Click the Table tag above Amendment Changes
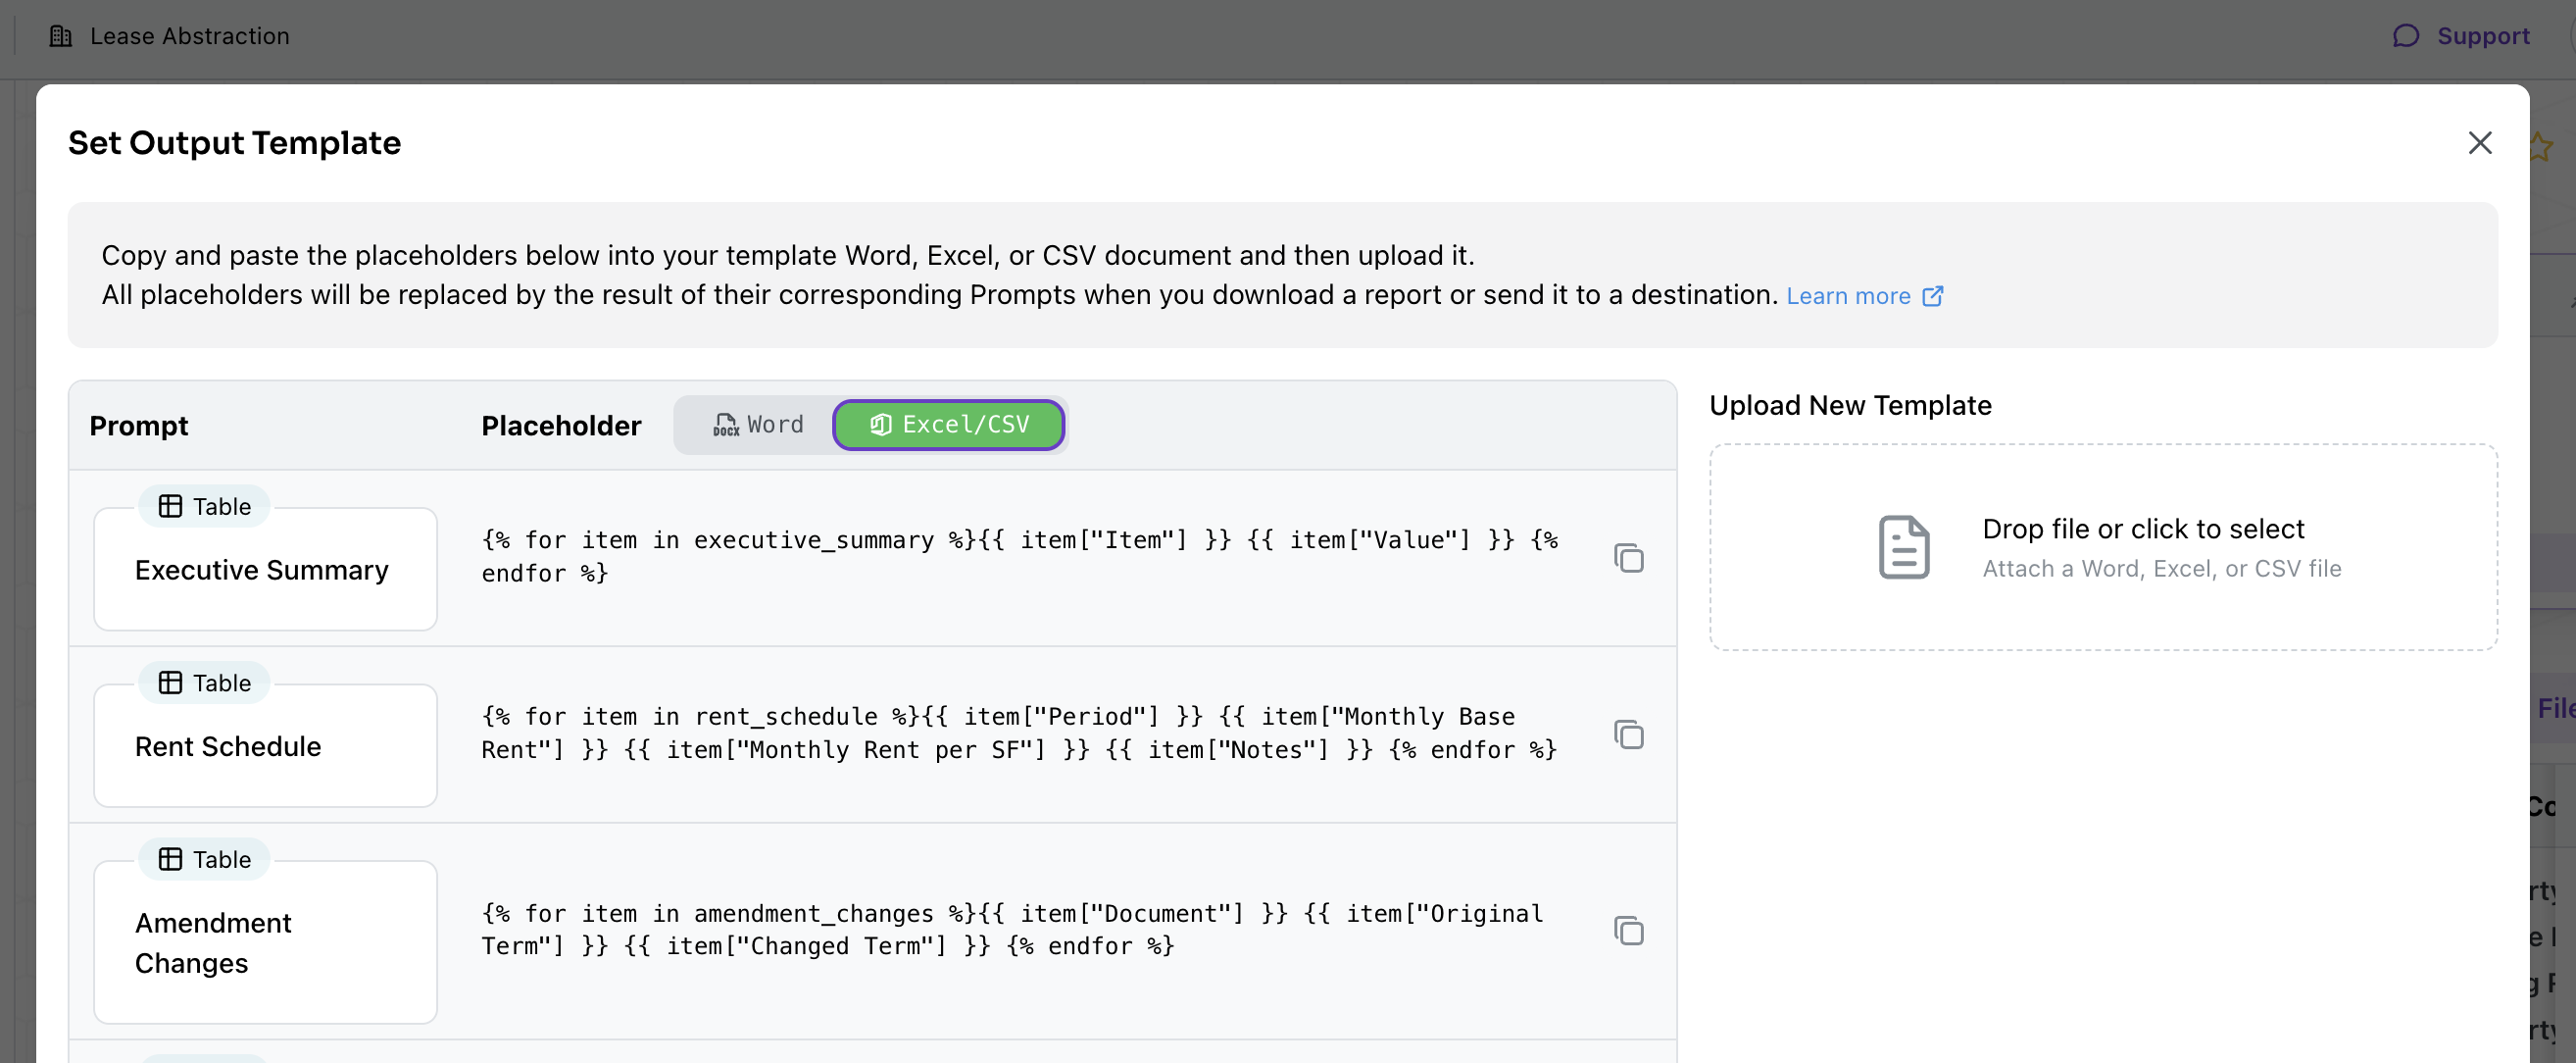The height and width of the screenshot is (1063, 2576). coord(205,859)
